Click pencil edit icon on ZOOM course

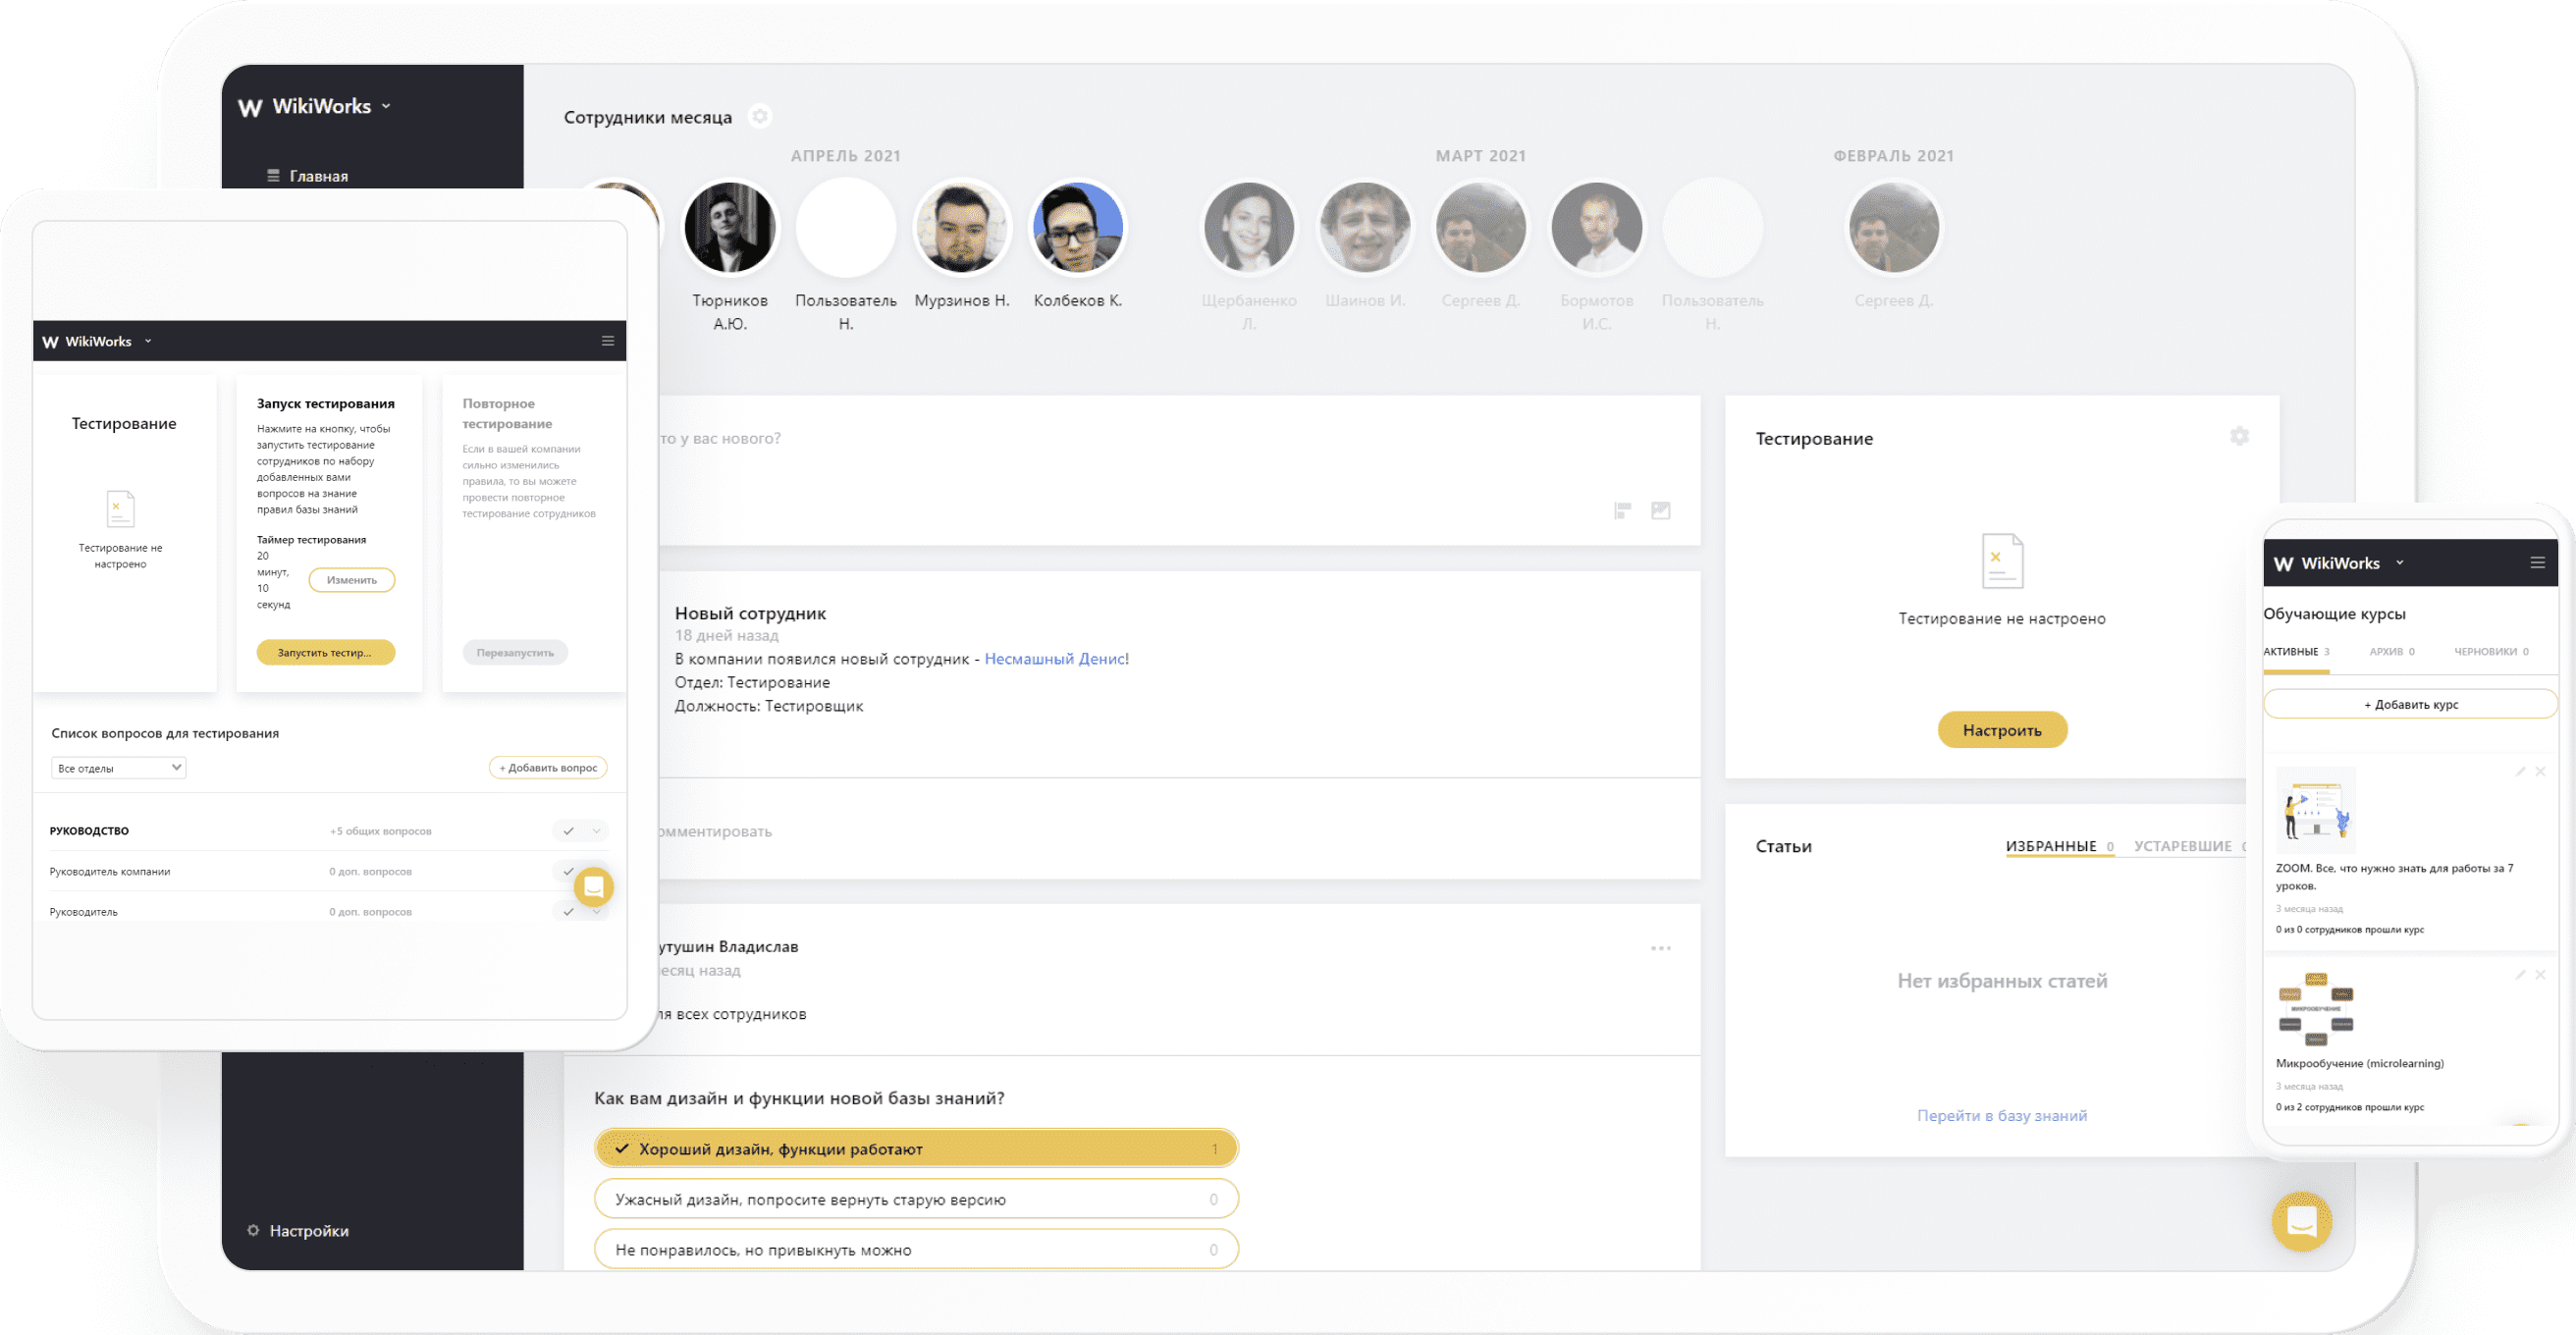[x=2520, y=771]
